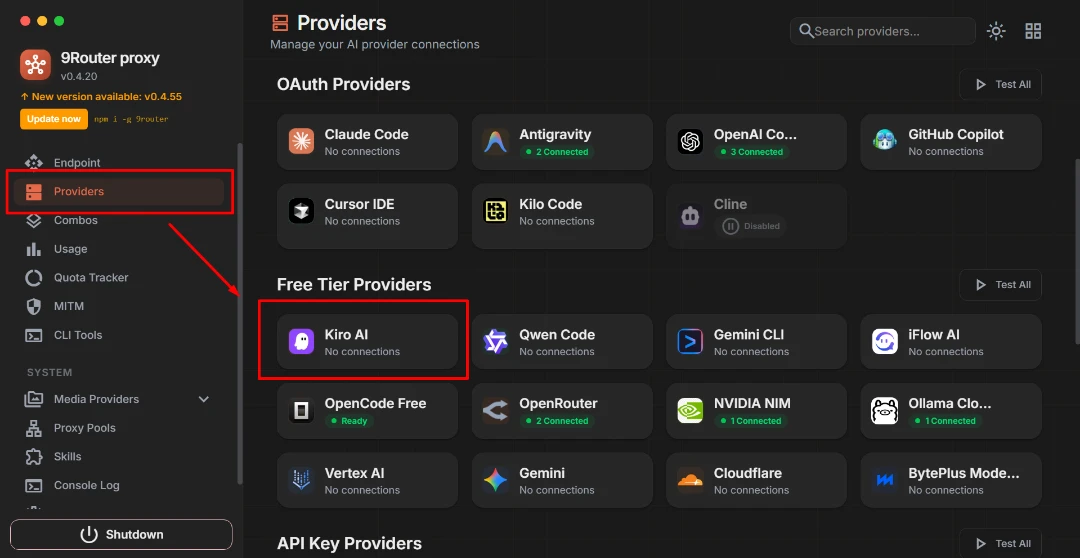Click the 'v0.4.20' version label
Screen dimensions: 1080x558
79,76
